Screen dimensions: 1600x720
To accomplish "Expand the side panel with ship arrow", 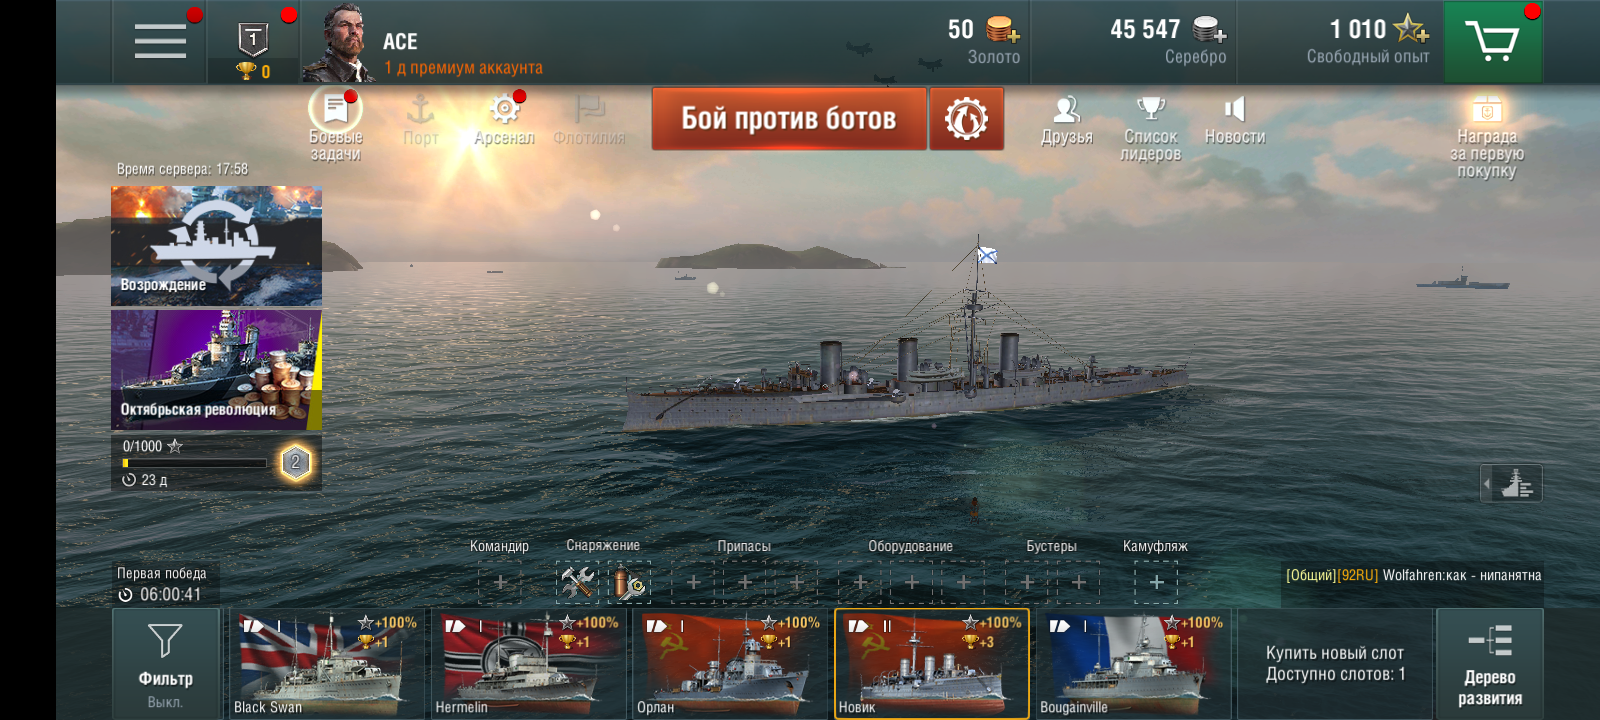I will click(x=1511, y=484).
